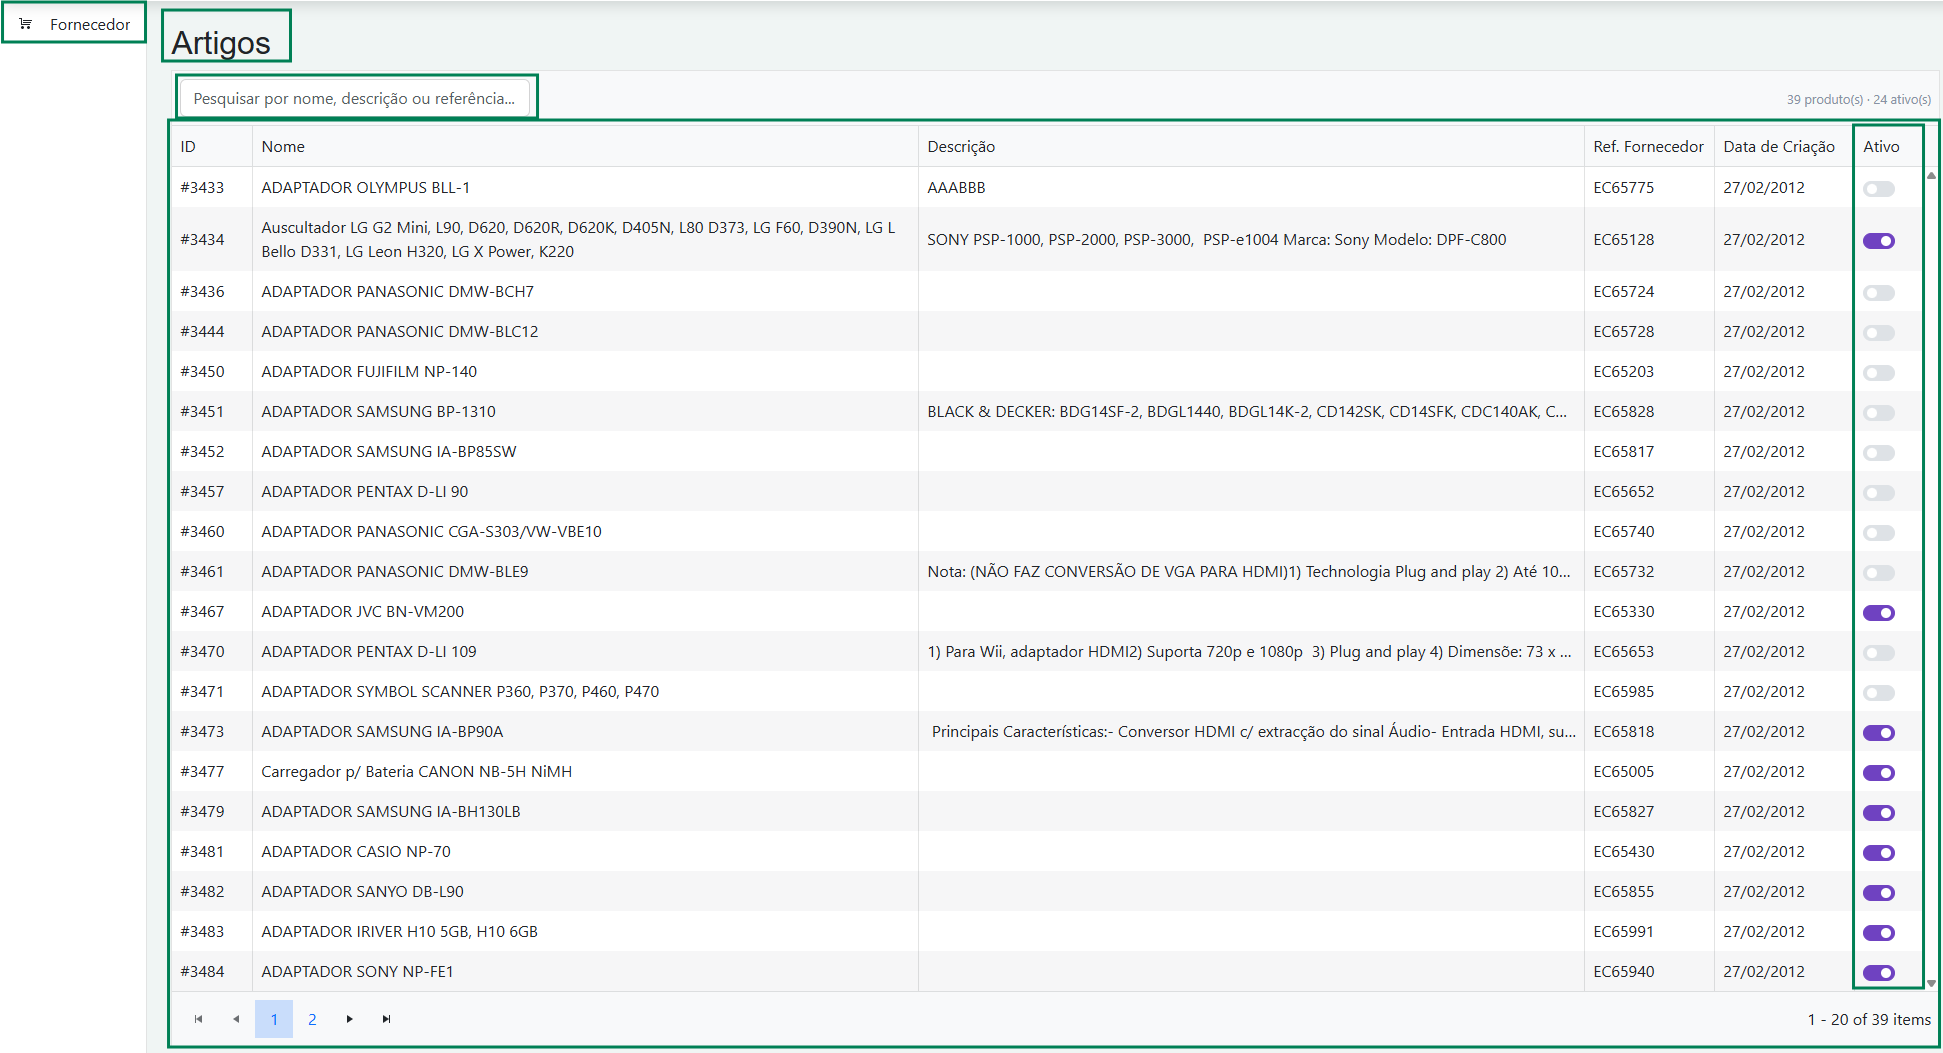This screenshot has width=1943, height=1053.
Task: Toggle active state for ADAPTADOR PANASONIC DMW-BCH7
Action: 1878,293
